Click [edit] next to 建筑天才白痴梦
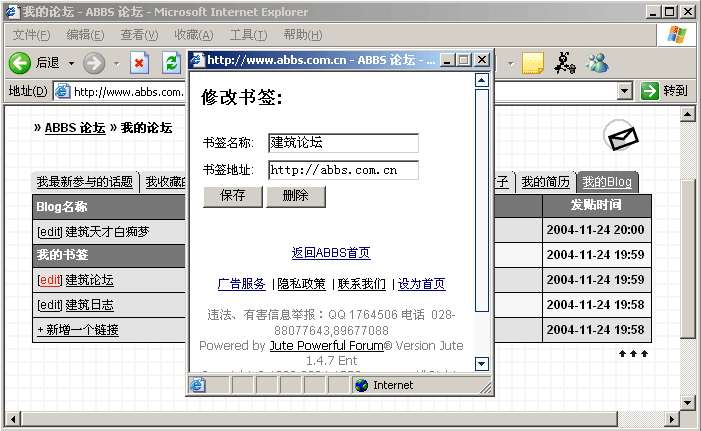The width and height of the screenshot is (701, 431). pyautogui.click(x=49, y=232)
